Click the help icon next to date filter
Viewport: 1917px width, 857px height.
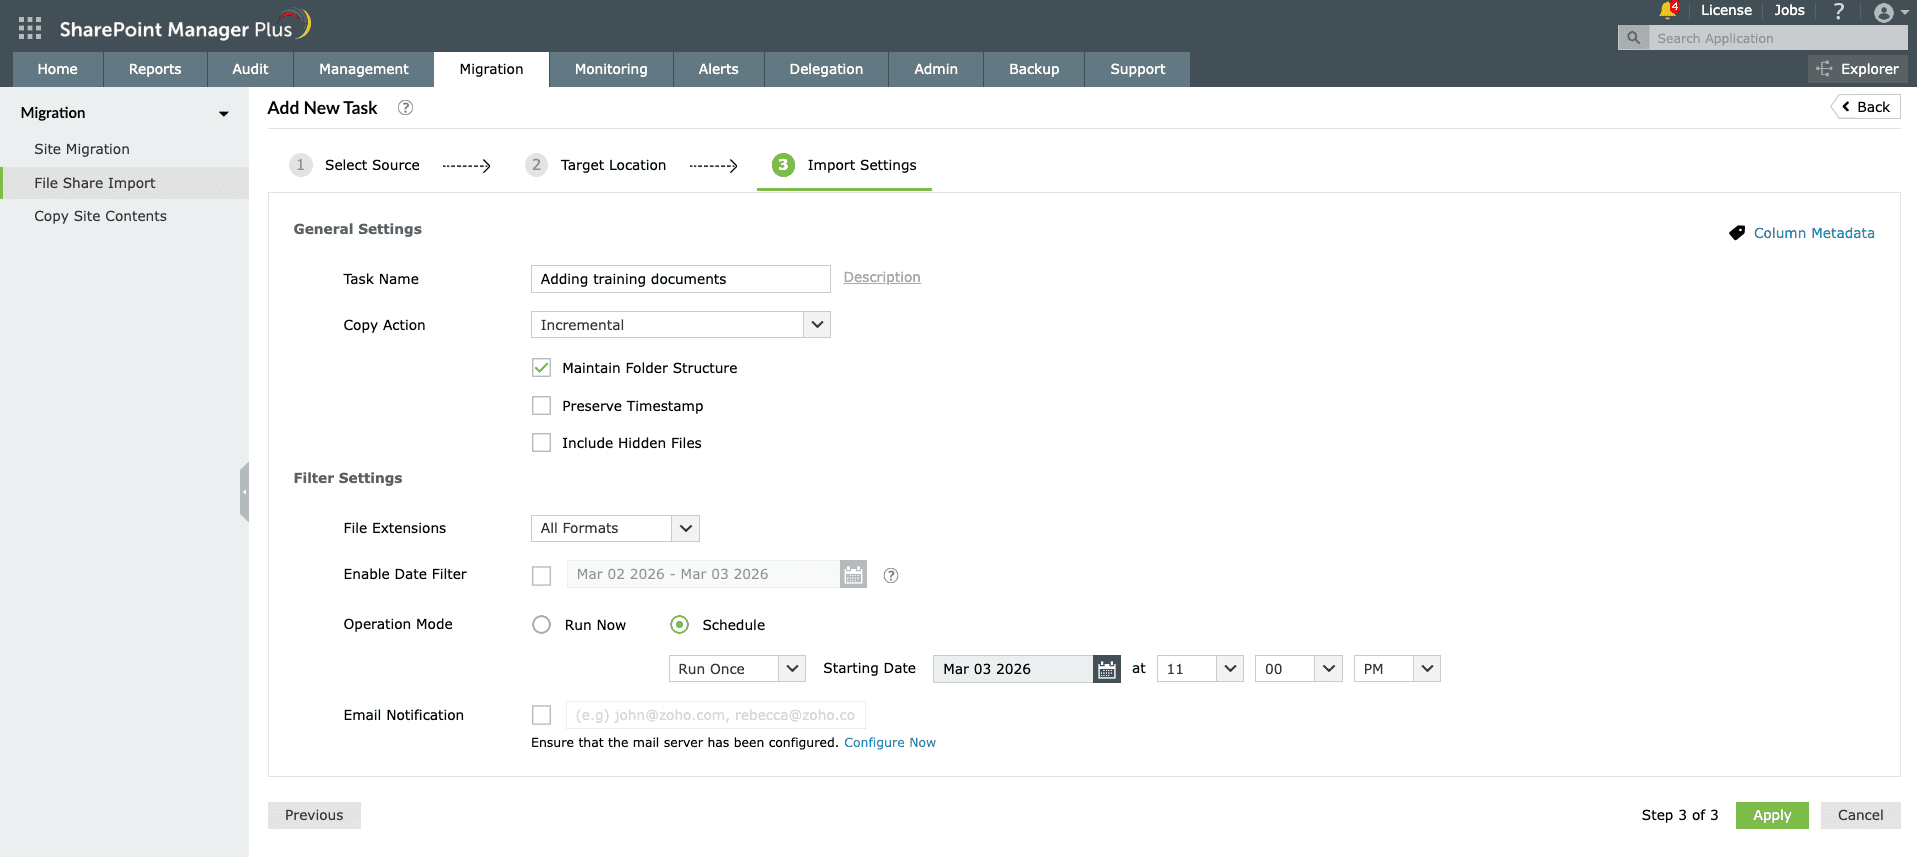pos(891,575)
